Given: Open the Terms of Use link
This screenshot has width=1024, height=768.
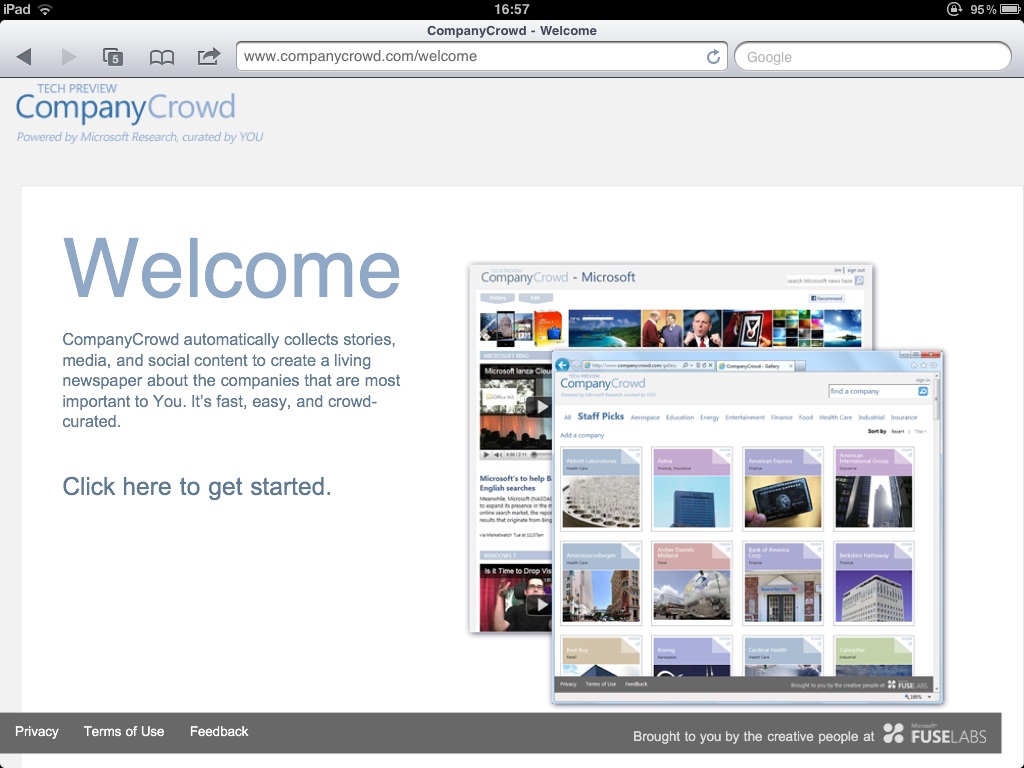Looking at the screenshot, I should [x=124, y=732].
